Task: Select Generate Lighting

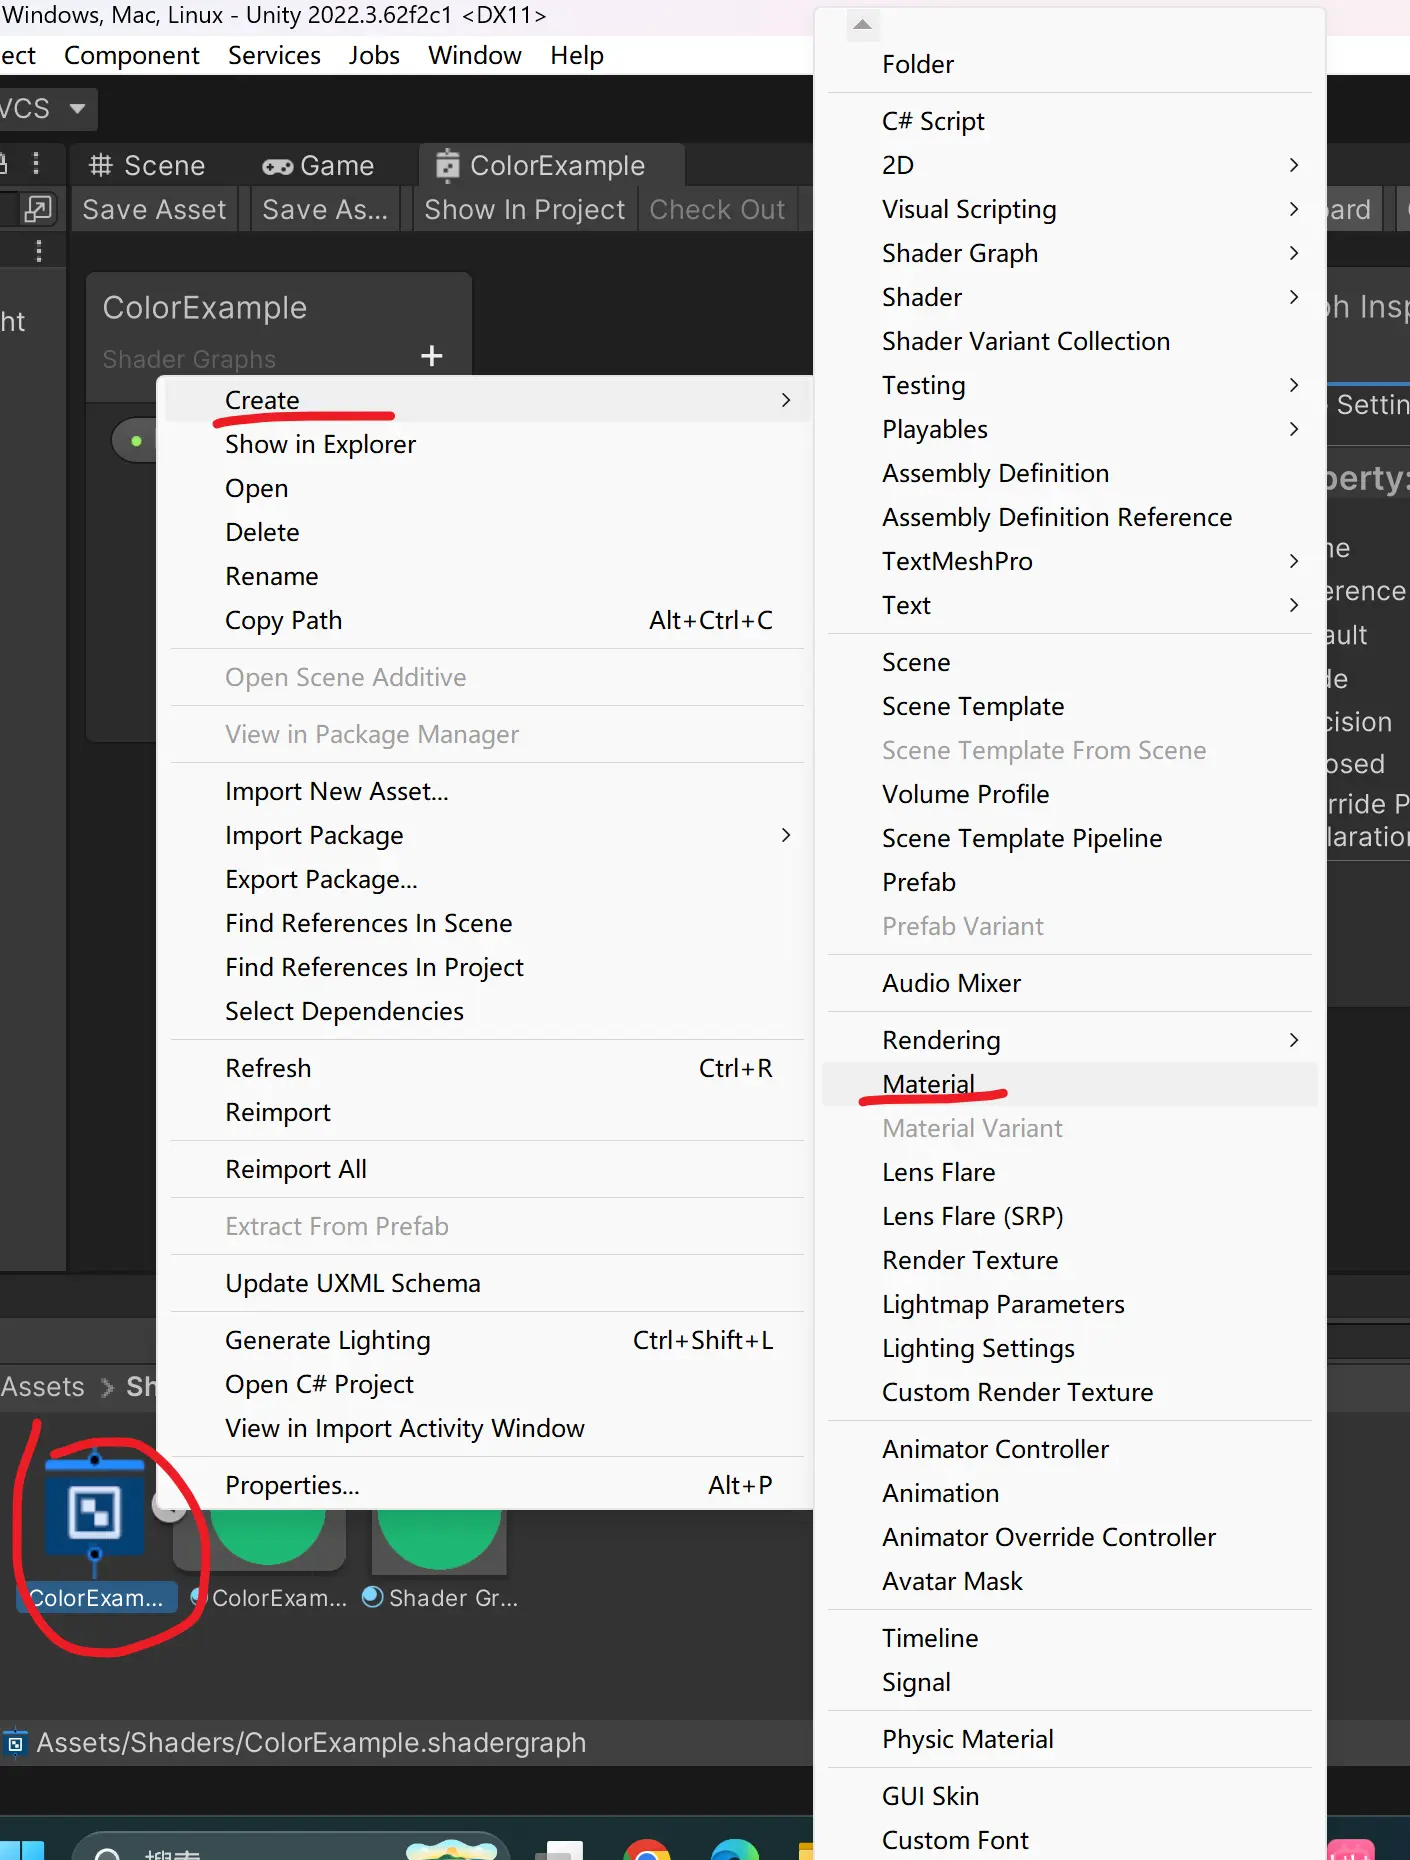Action: coord(487,1340)
